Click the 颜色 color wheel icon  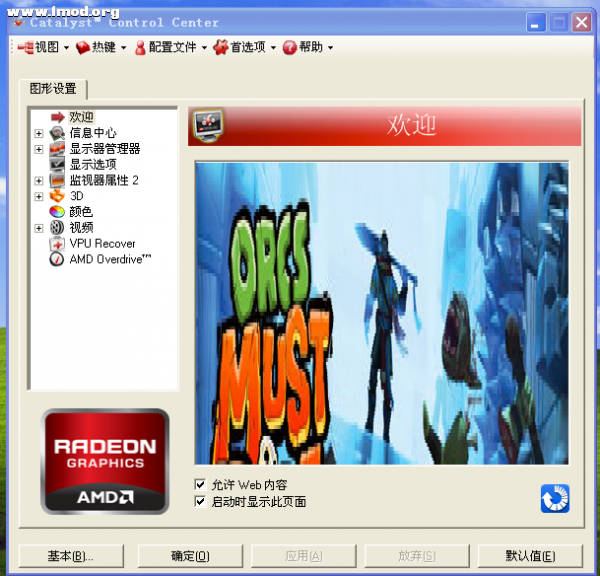pyautogui.click(x=57, y=211)
